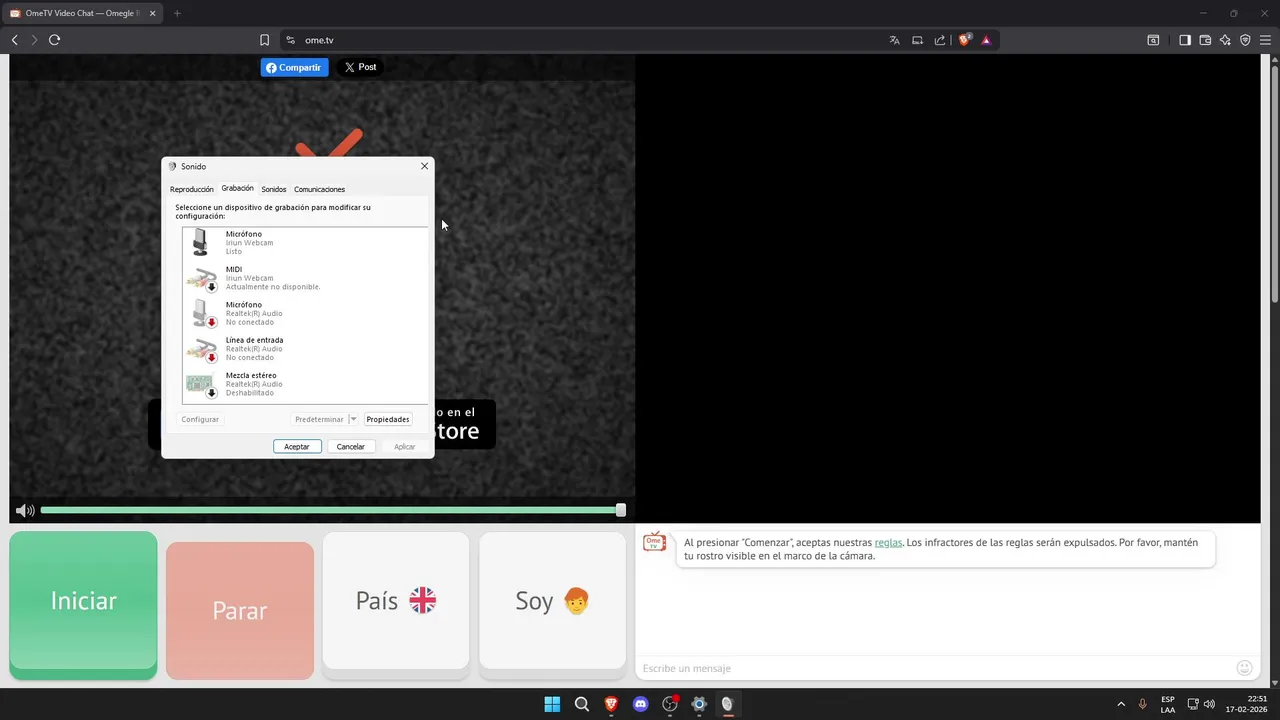Select the Iriun Webcam Micrófono device
This screenshot has height=720, width=1280.
[305, 243]
